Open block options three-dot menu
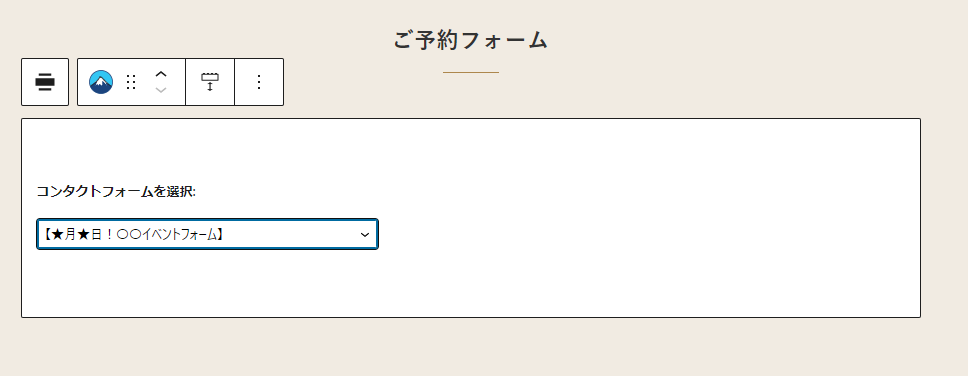Image resolution: width=968 pixels, height=376 pixels. click(259, 82)
